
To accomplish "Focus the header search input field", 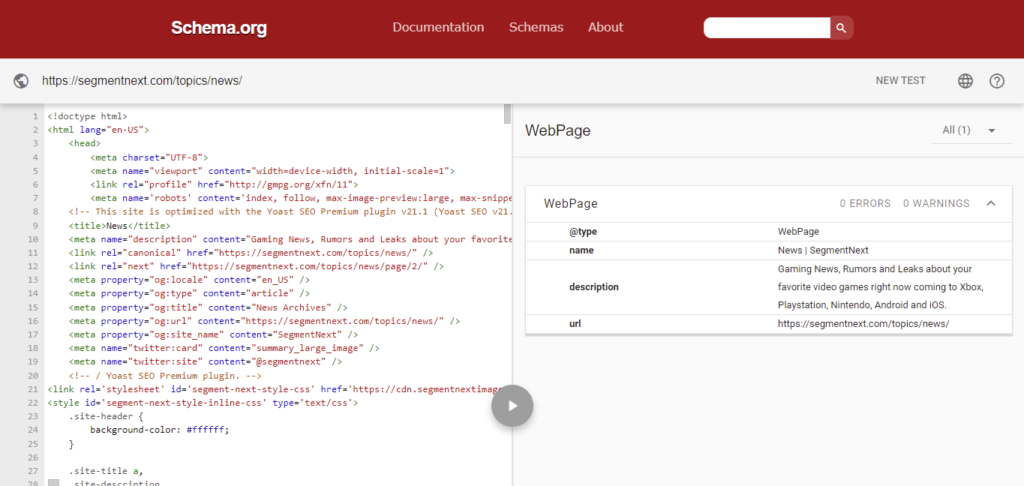I will tap(767, 28).
